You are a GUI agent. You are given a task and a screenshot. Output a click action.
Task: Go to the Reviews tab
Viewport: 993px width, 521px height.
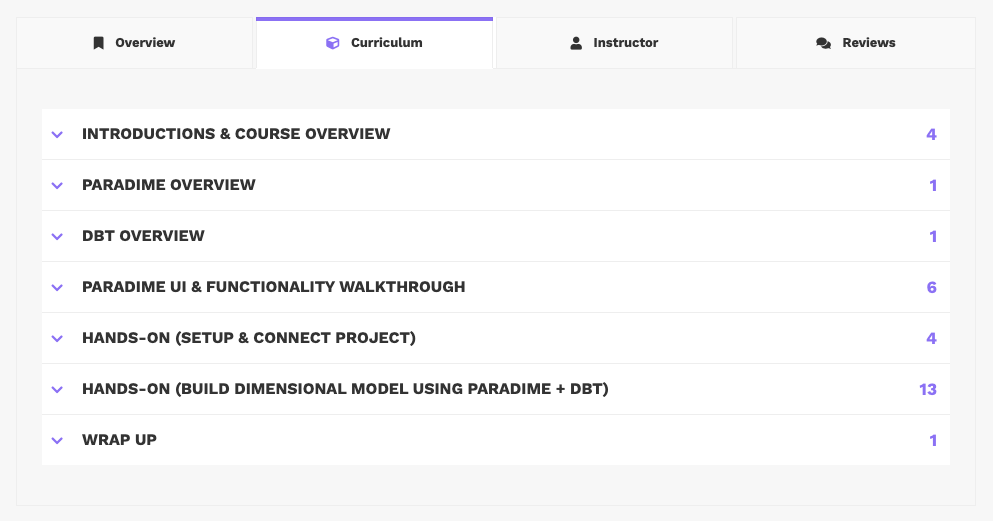coord(868,43)
